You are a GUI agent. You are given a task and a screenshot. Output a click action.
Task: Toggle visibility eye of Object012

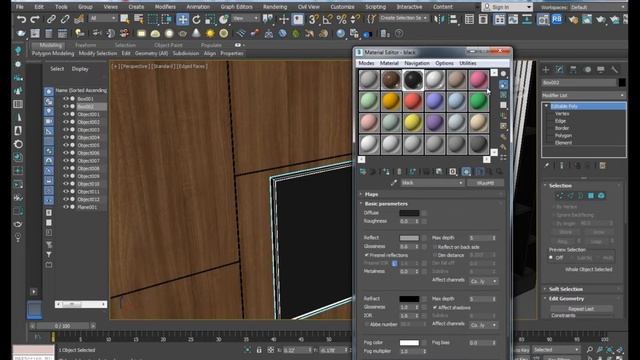click(x=65, y=199)
